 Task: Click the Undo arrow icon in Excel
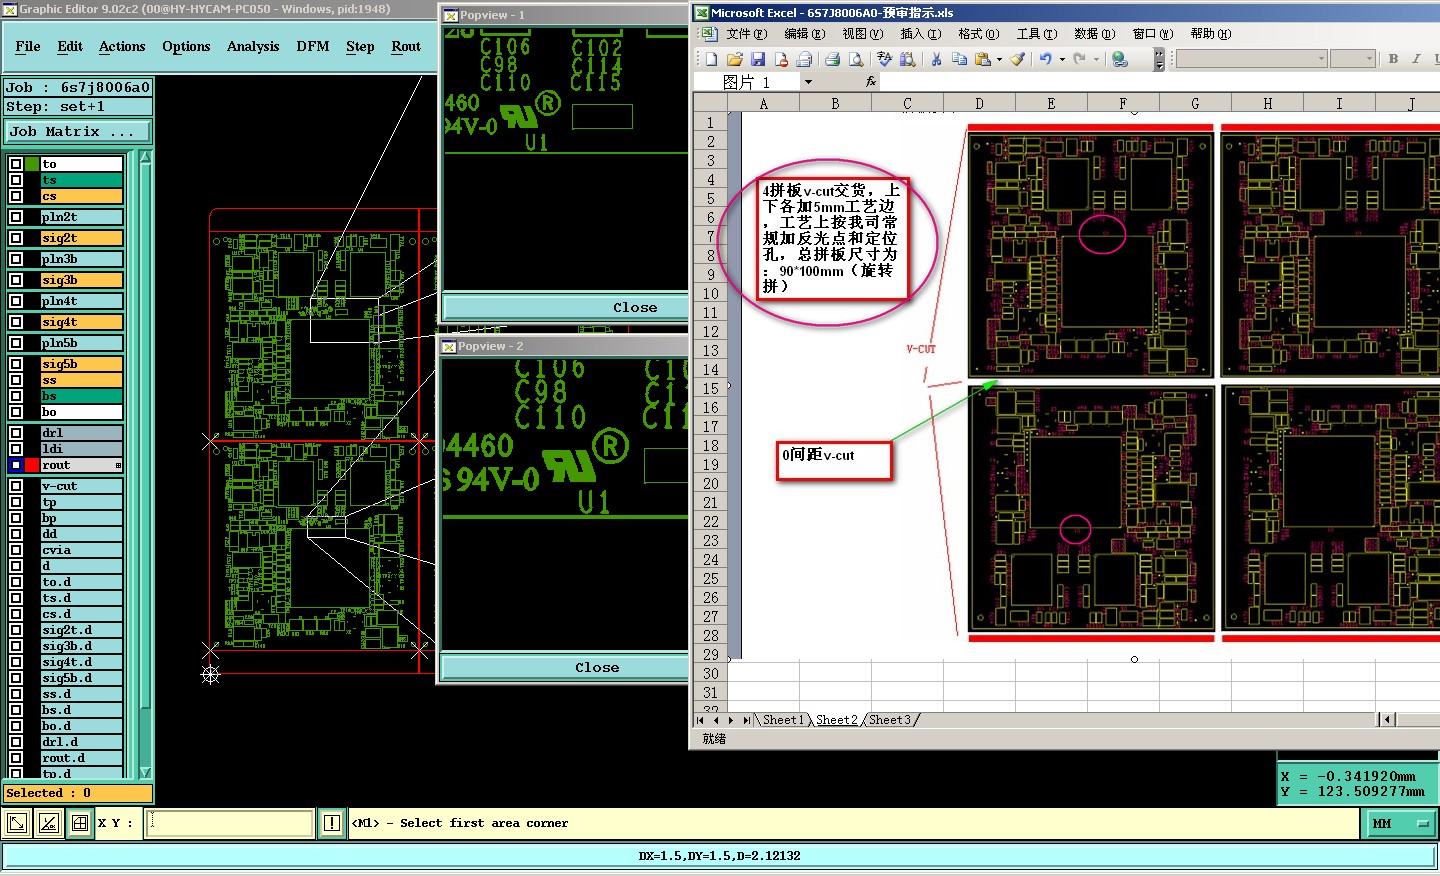[x=1045, y=60]
